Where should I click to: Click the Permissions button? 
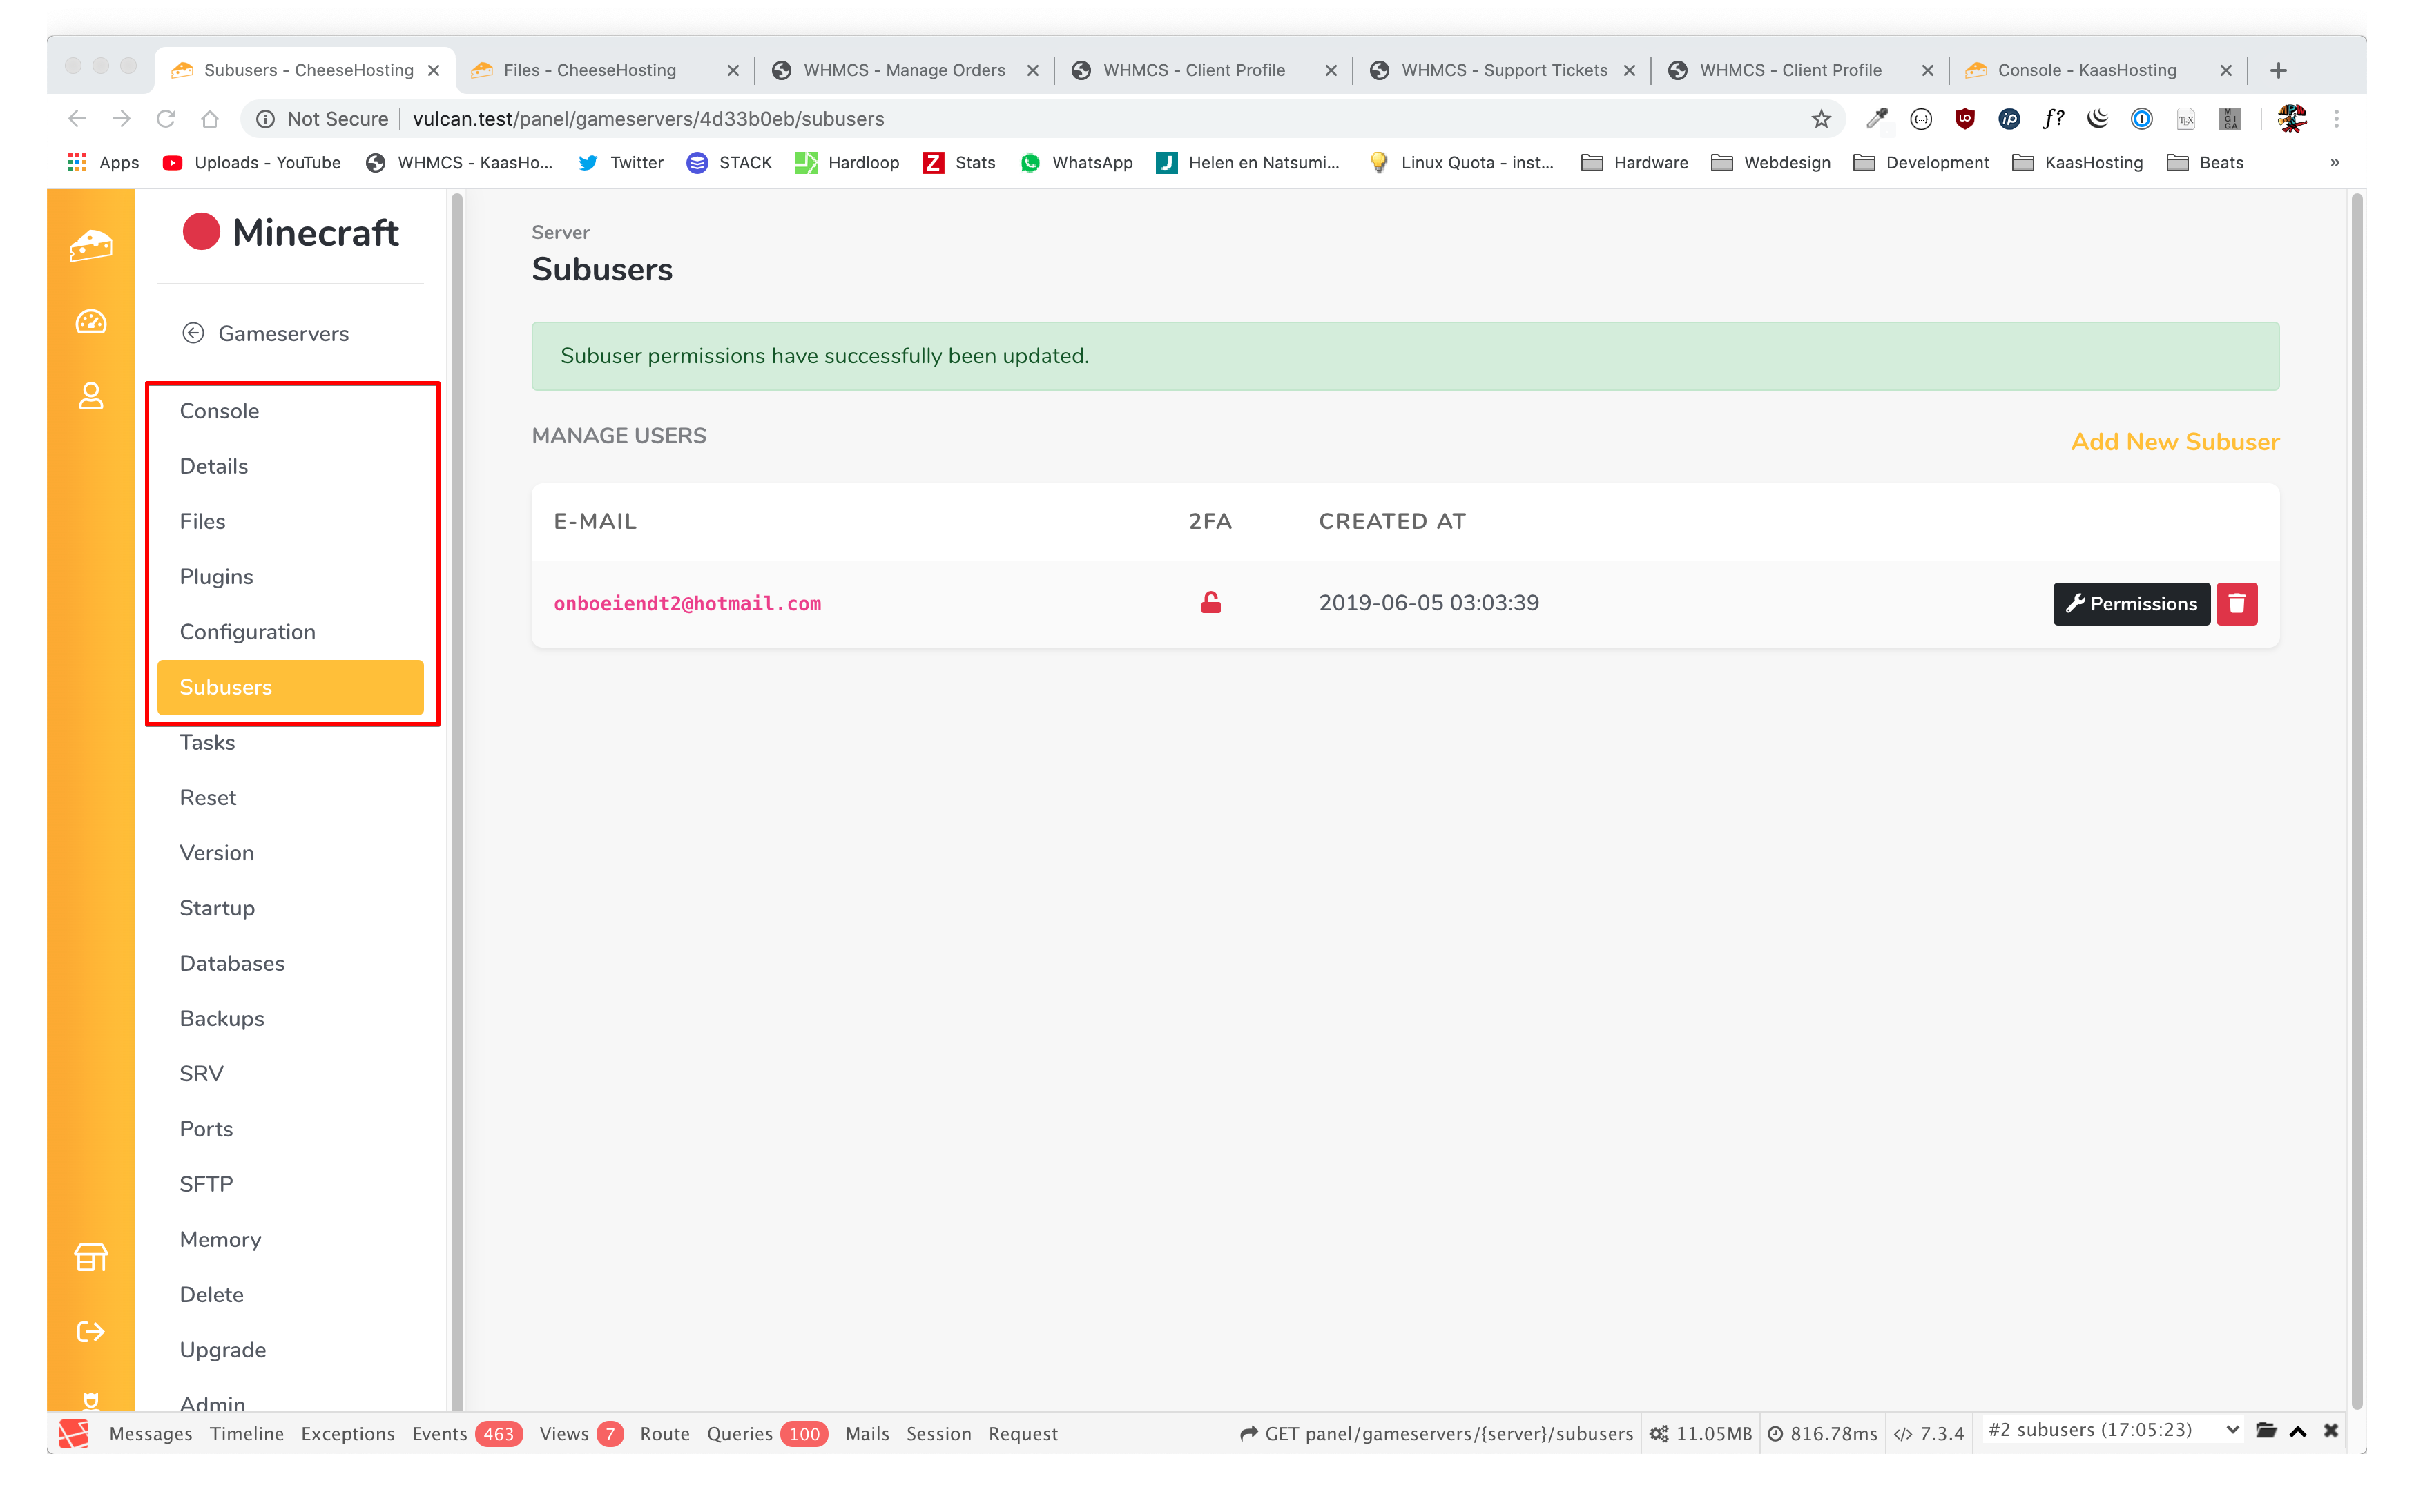point(2130,604)
